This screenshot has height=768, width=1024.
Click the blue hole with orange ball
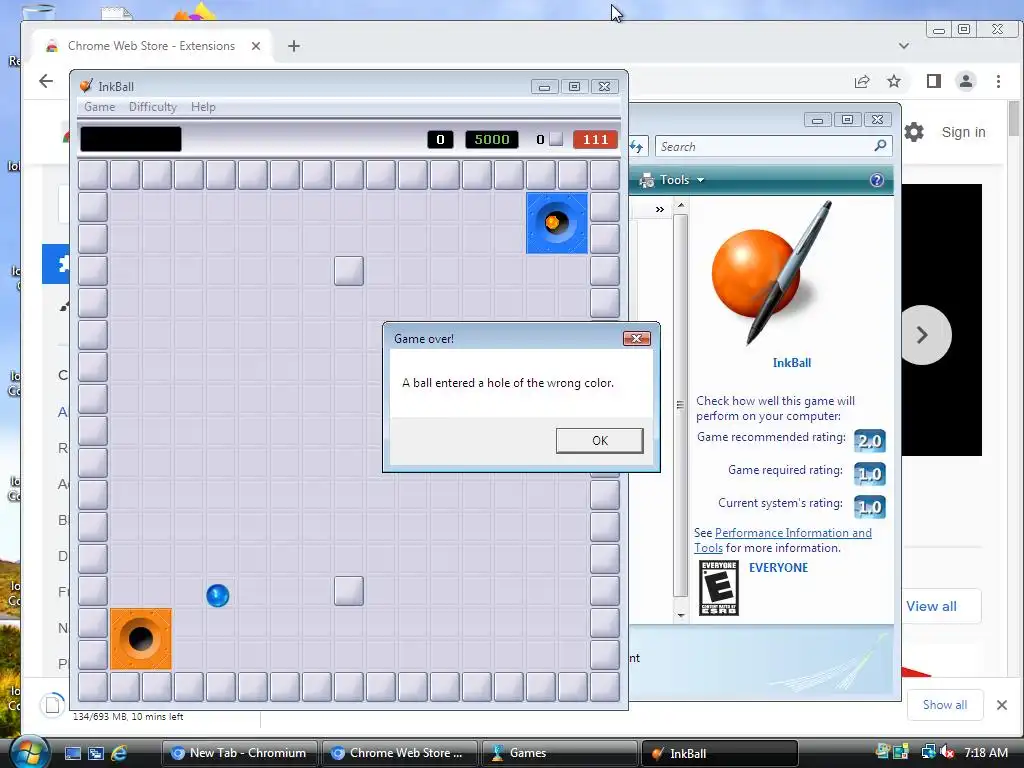[x=556, y=223]
